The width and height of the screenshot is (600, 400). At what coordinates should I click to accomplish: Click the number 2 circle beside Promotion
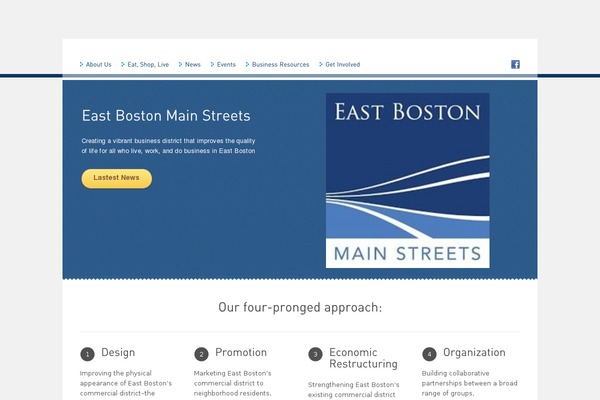pos(201,354)
